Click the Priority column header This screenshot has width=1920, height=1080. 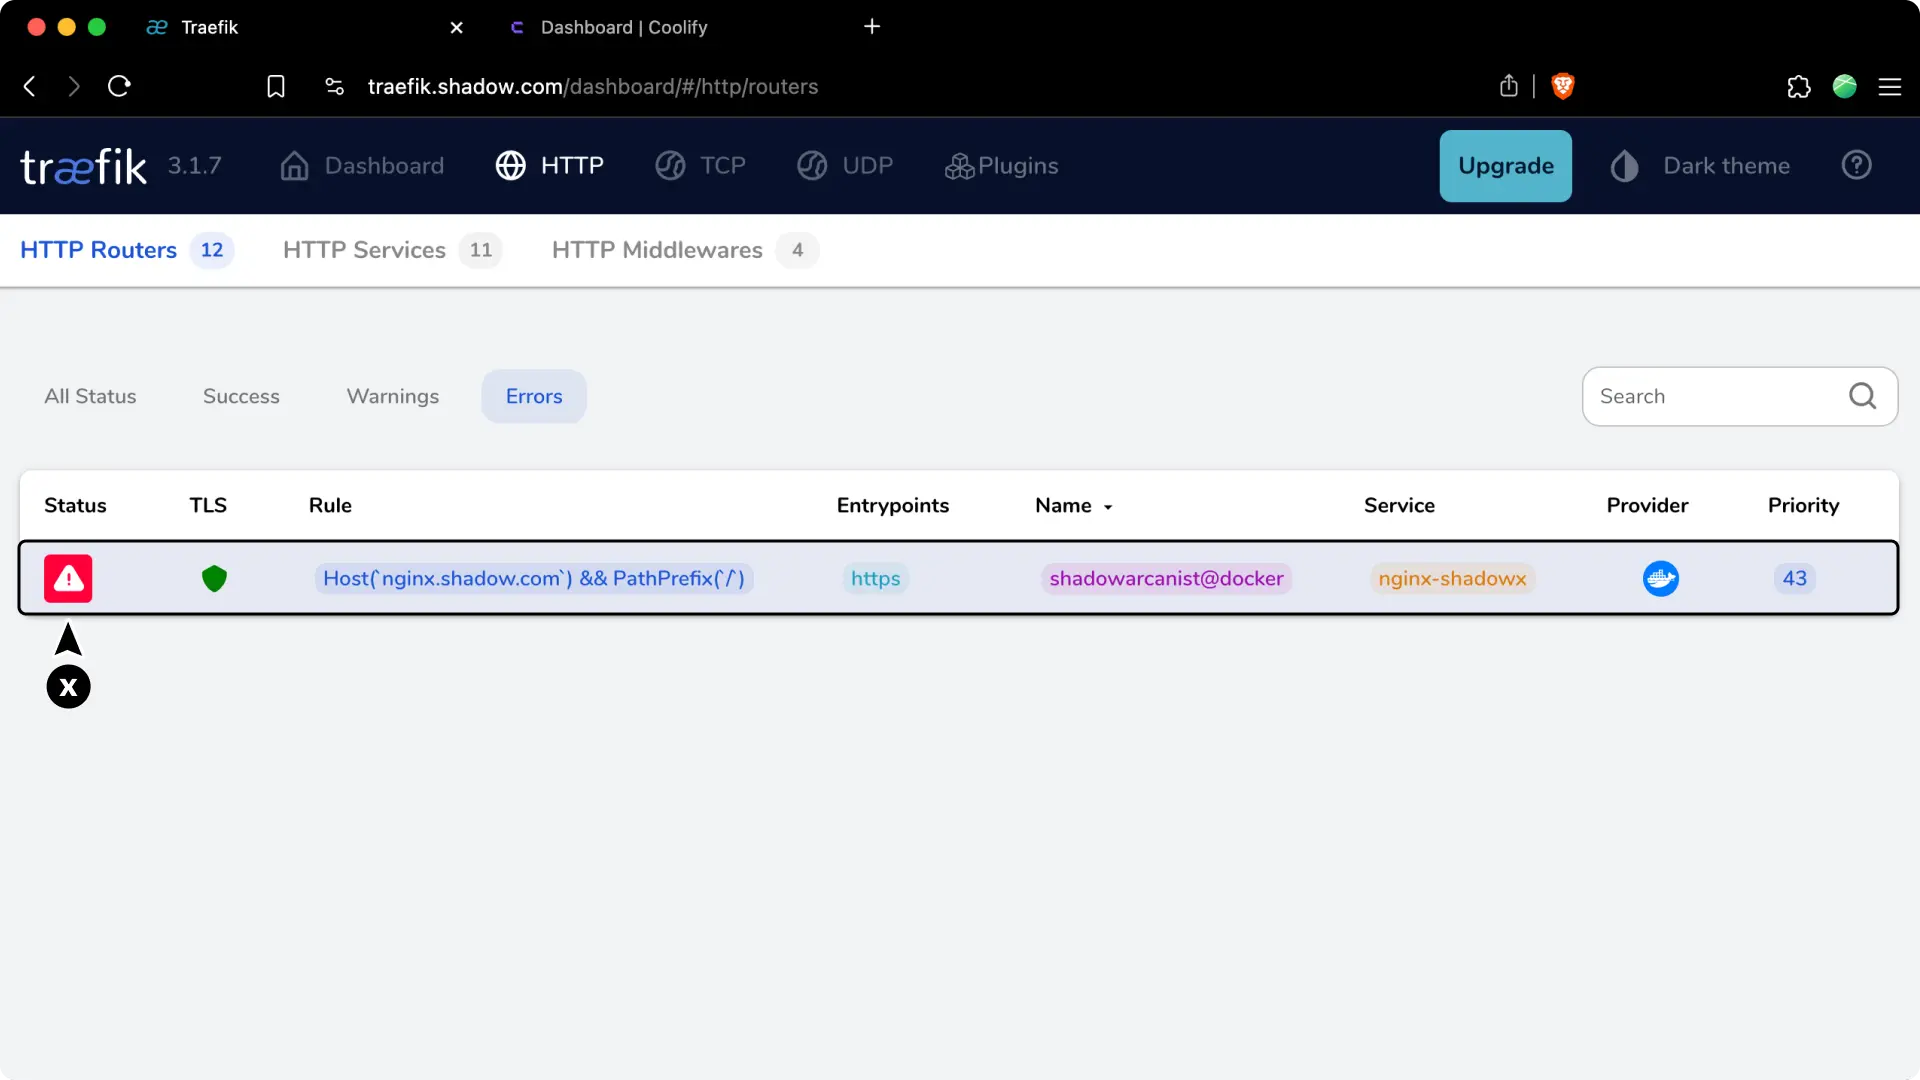[1803, 505]
